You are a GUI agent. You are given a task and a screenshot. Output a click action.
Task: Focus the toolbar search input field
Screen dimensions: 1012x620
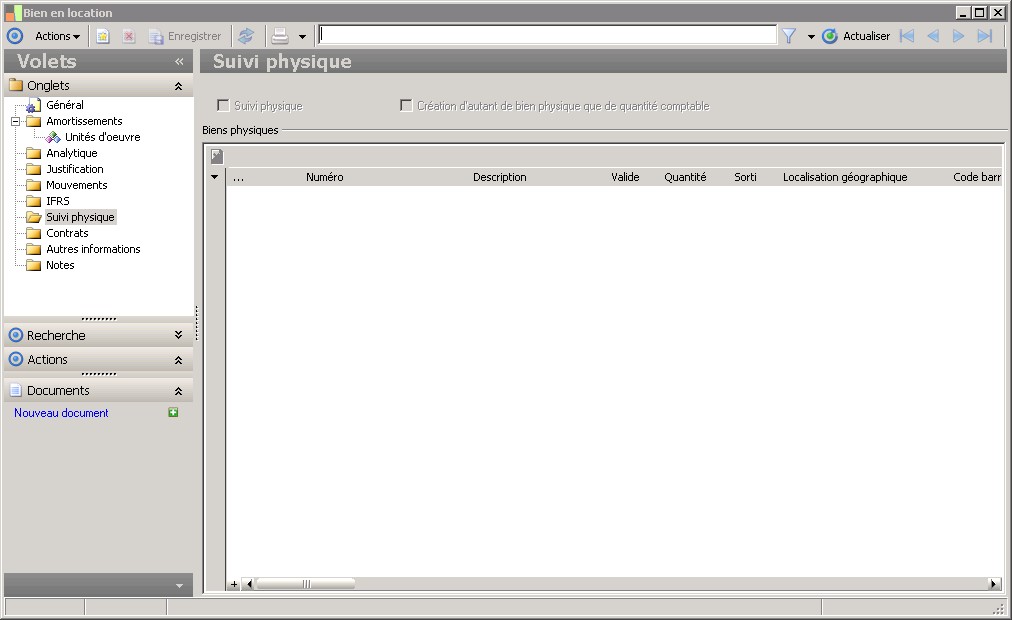[547, 35]
